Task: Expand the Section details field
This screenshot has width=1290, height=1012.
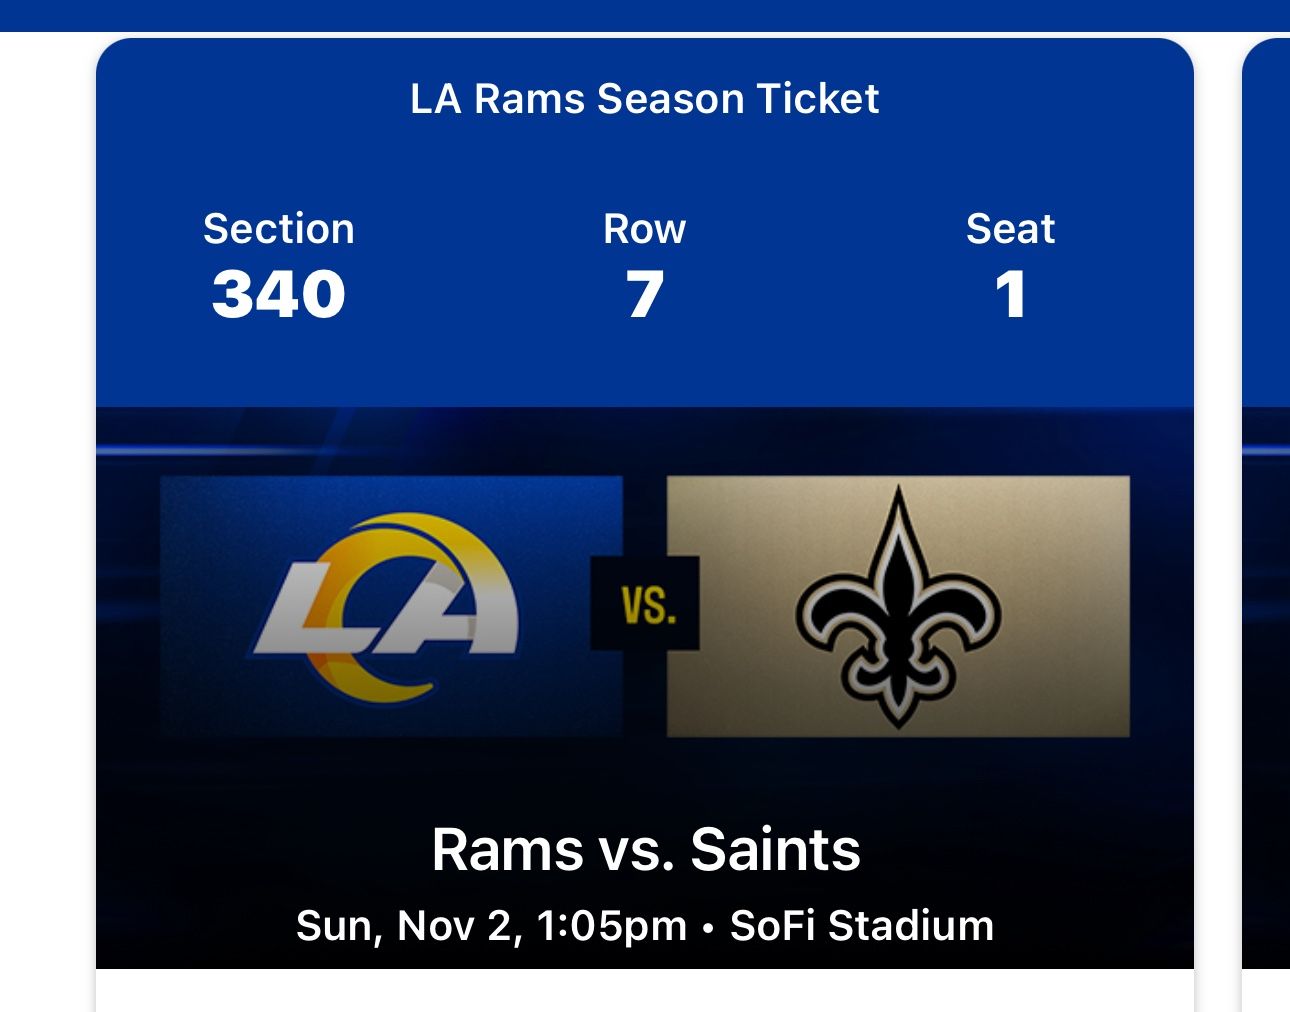Action: pos(278,228)
